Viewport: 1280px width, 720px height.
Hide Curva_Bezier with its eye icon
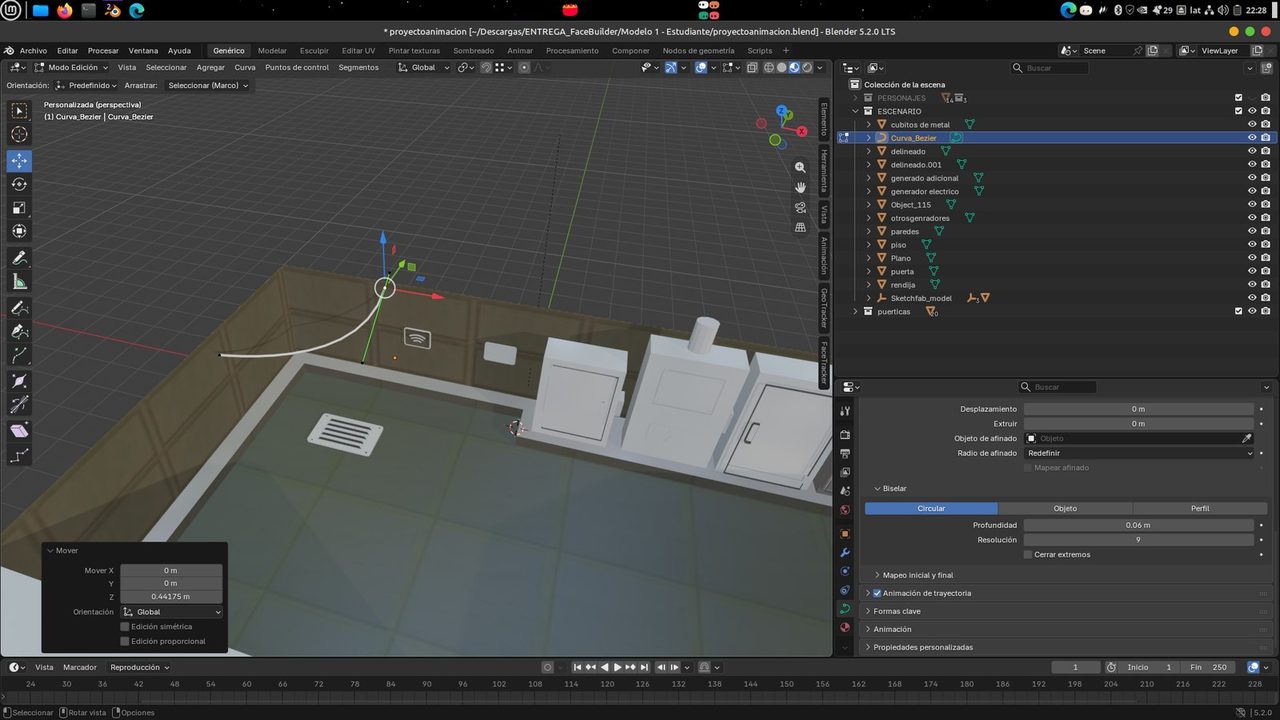click(1252, 138)
